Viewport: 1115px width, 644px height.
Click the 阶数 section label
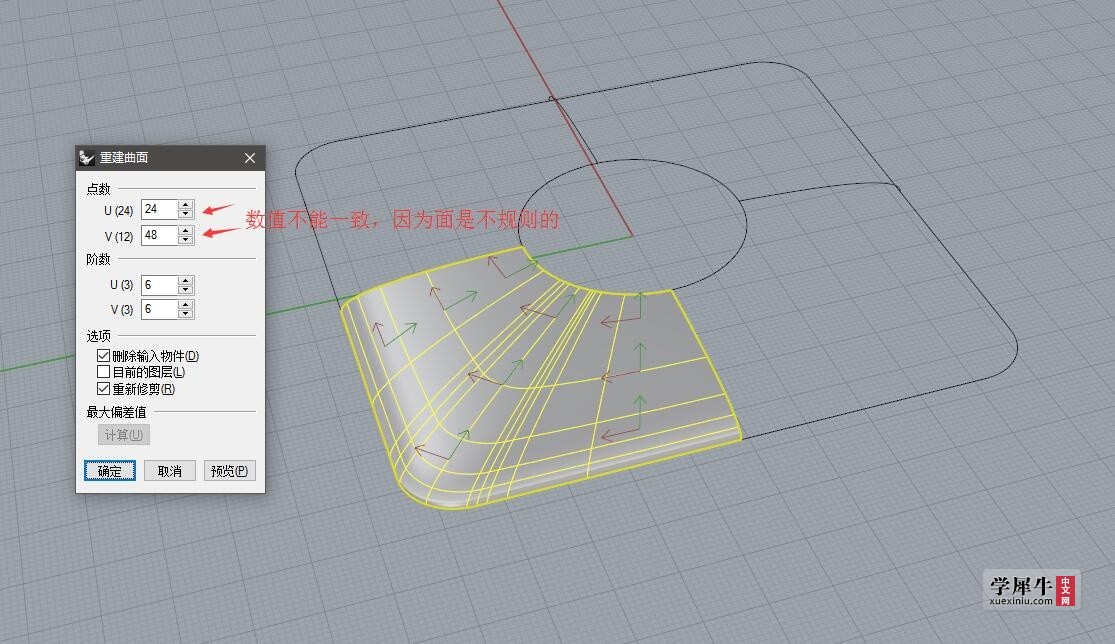pos(99,259)
